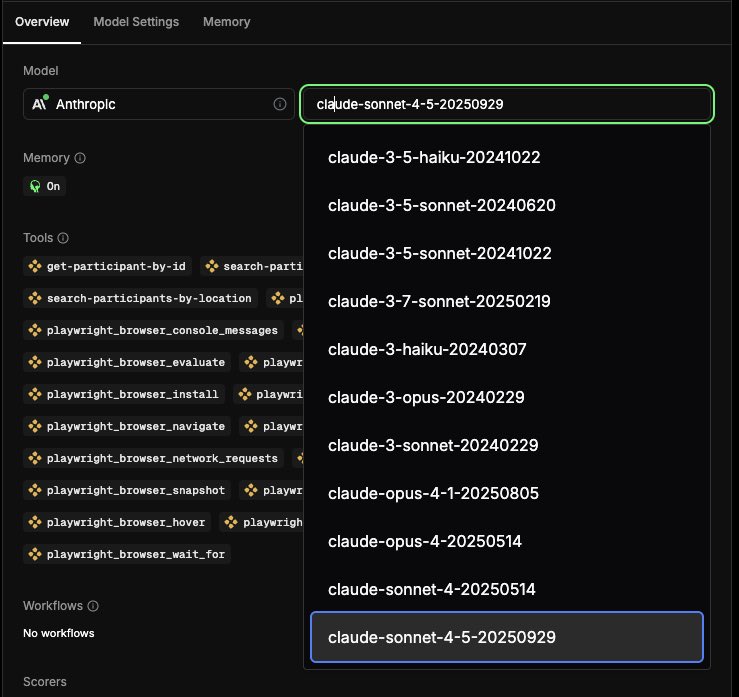Screen dimensions: 739x697
Task: Open the Memory tab
Action: point(226,22)
